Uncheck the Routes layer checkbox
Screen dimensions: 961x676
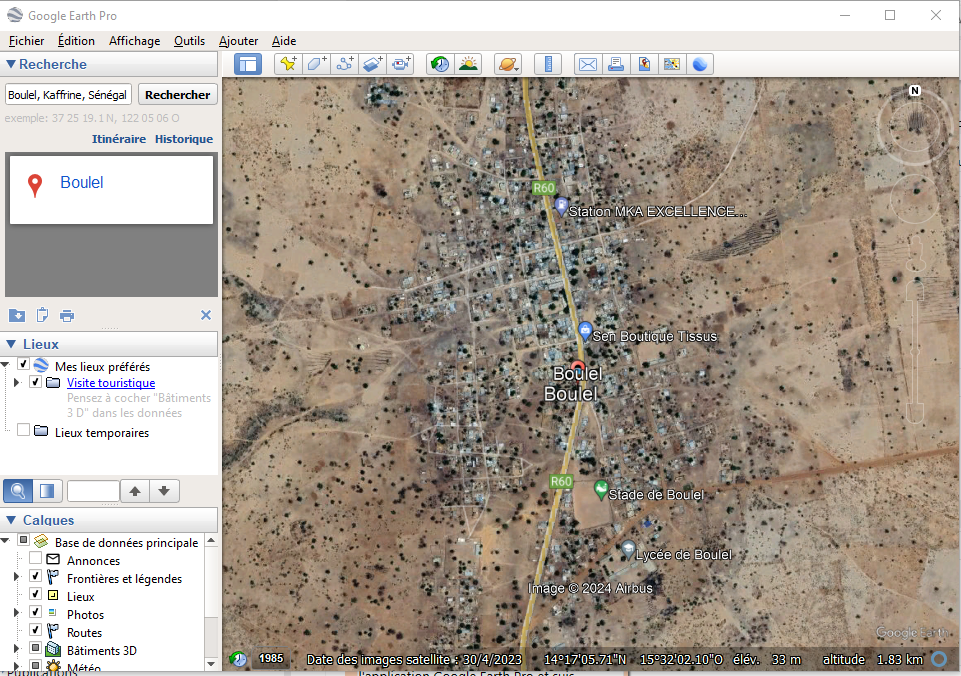(36, 633)
